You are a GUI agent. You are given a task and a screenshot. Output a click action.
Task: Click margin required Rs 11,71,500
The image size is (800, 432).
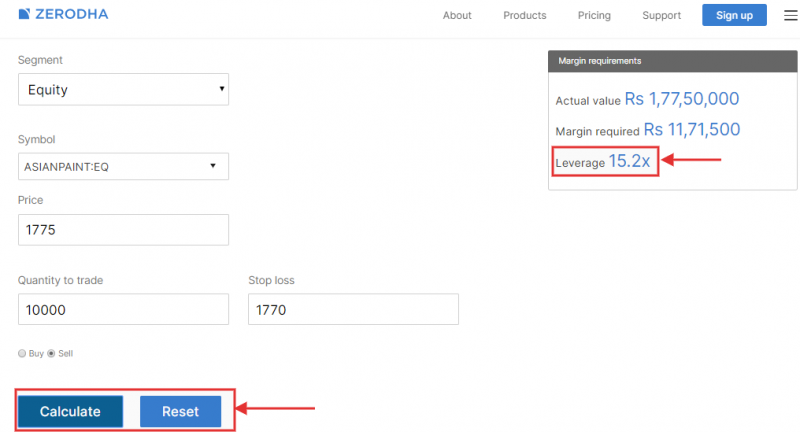click(692, 130)
